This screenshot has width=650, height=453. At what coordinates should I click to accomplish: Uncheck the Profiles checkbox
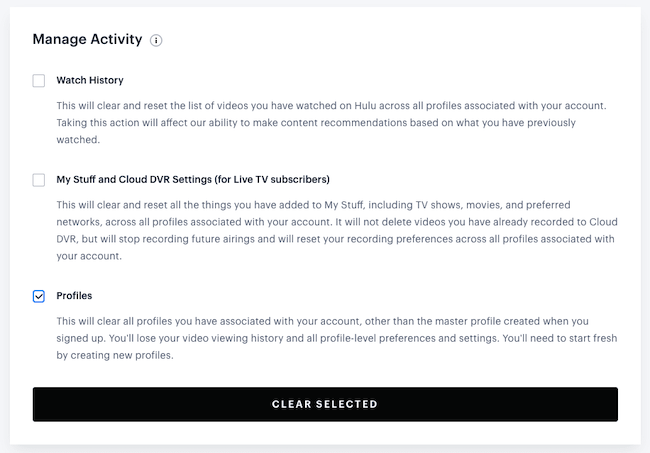39,296
